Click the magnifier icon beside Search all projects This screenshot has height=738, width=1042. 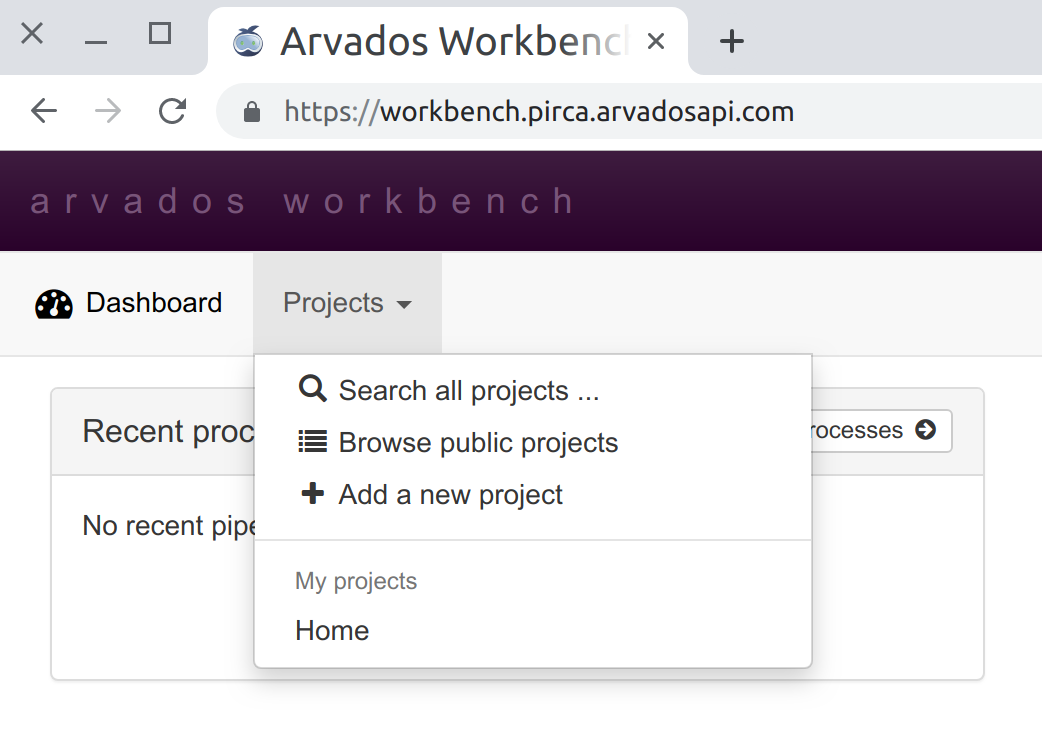coord(313,389)
